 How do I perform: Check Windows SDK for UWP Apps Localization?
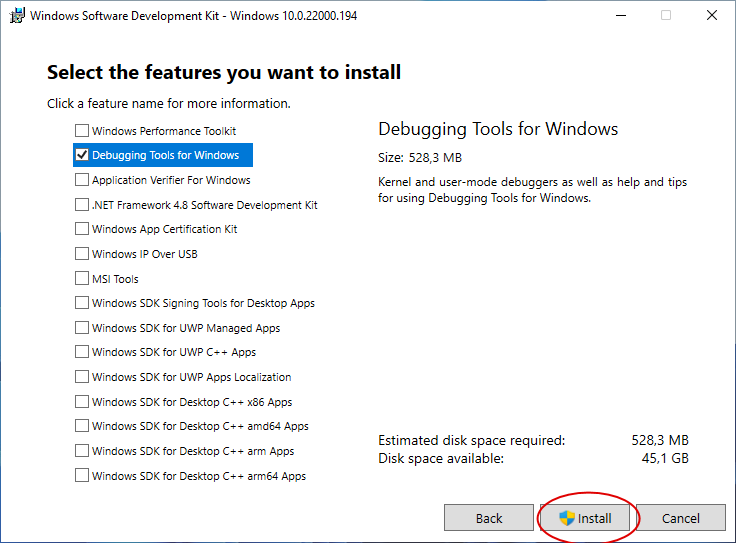click(82, 377)
